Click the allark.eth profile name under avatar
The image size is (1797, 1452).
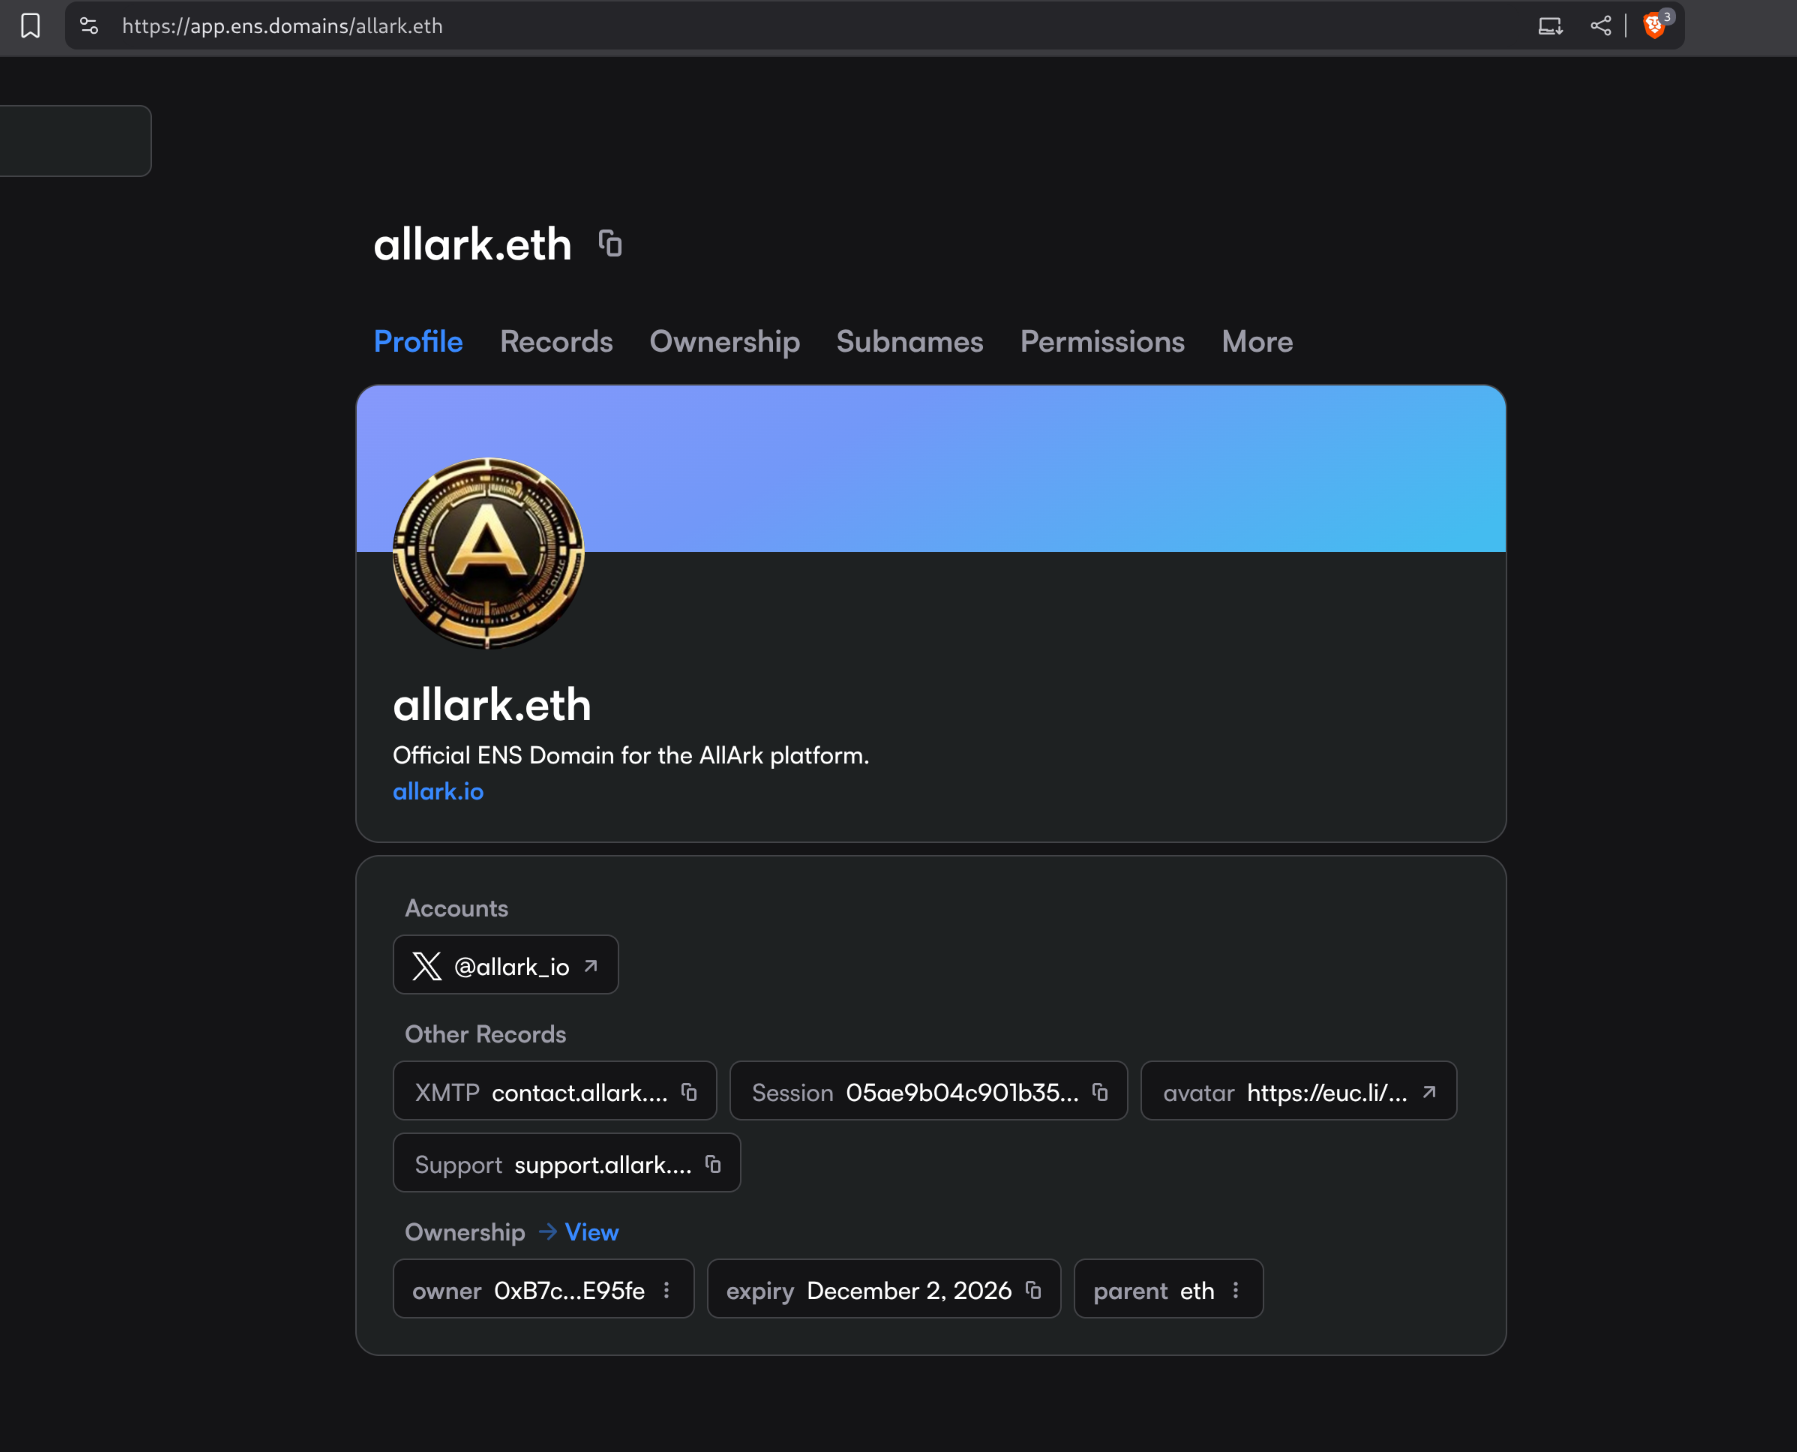coord(492,705)
